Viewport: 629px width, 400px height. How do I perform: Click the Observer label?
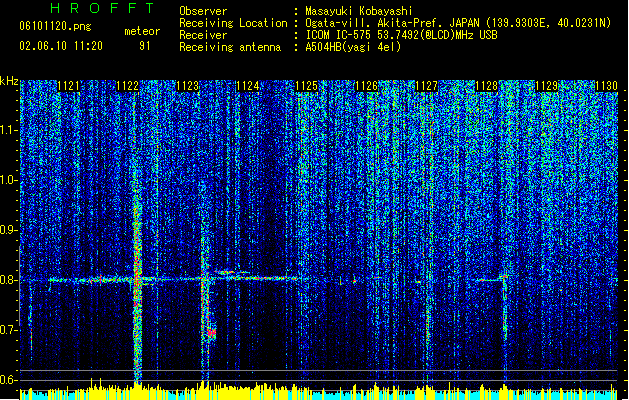(x=203, y=11)
